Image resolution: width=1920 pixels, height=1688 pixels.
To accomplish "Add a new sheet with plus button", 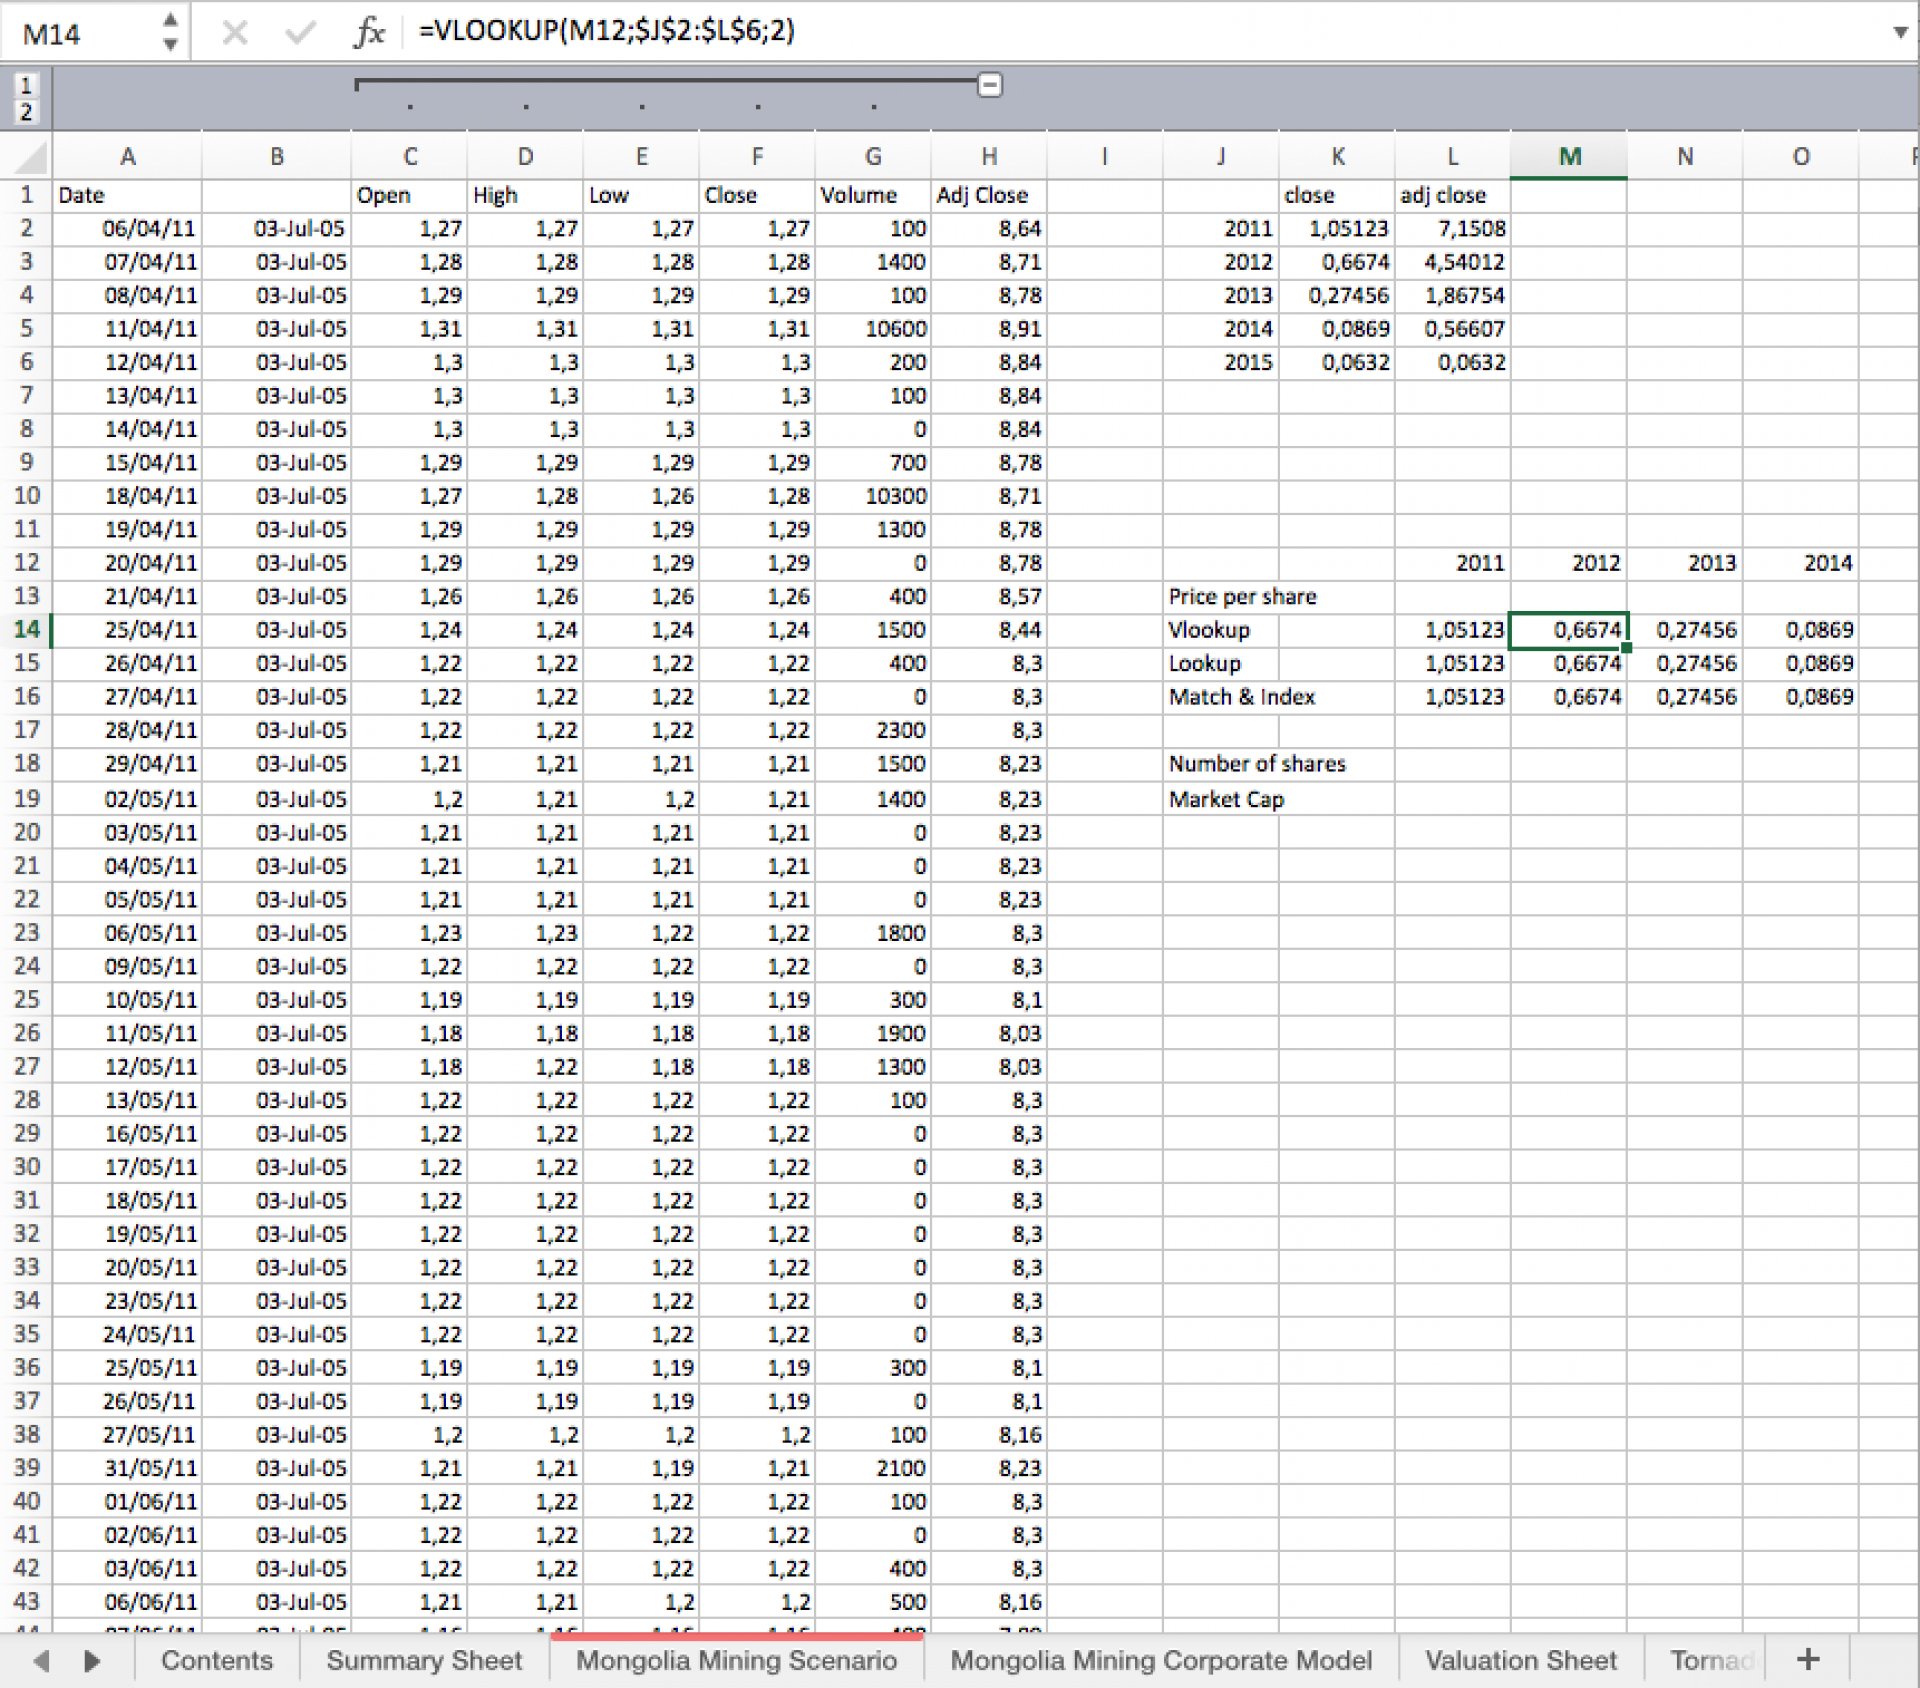I will click(1808, 1659).
